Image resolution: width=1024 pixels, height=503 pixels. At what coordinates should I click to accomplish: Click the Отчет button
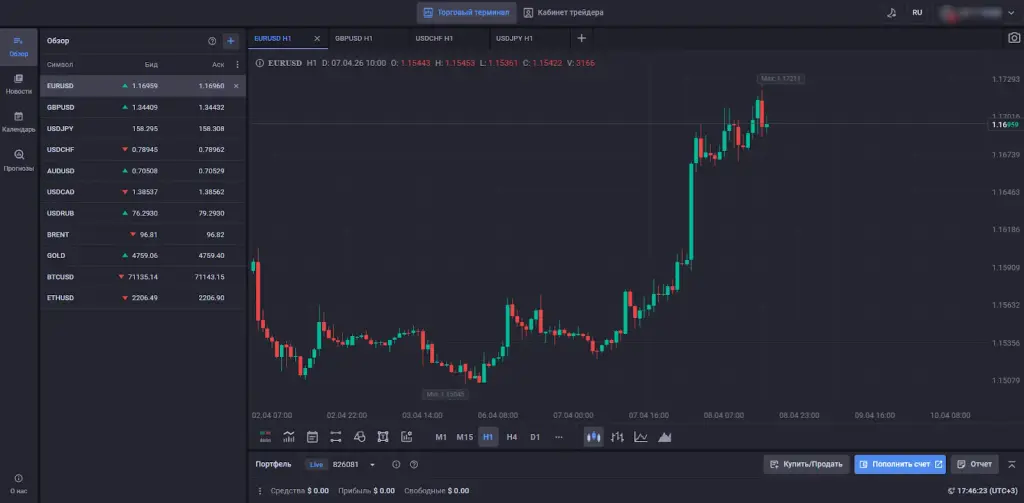coord(975,464)
